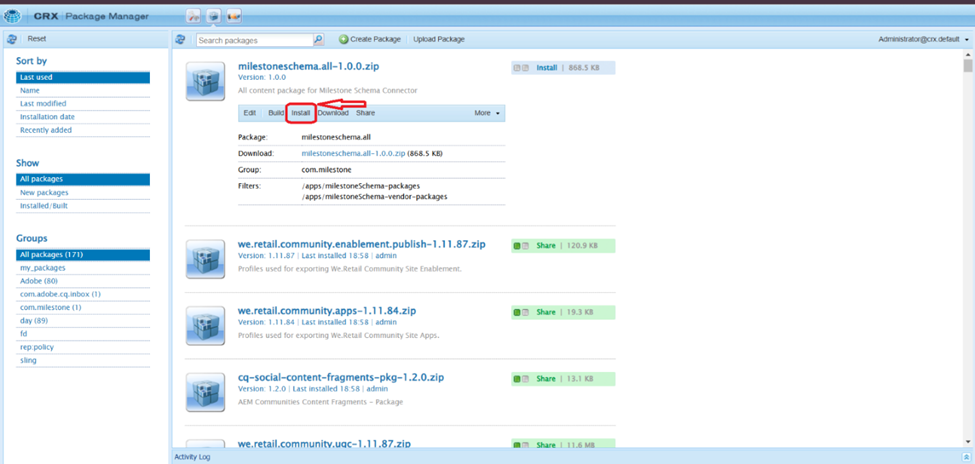Sort packages by Installation date
The height and width of the screenshot is (464, 975).
click(83, 117)
